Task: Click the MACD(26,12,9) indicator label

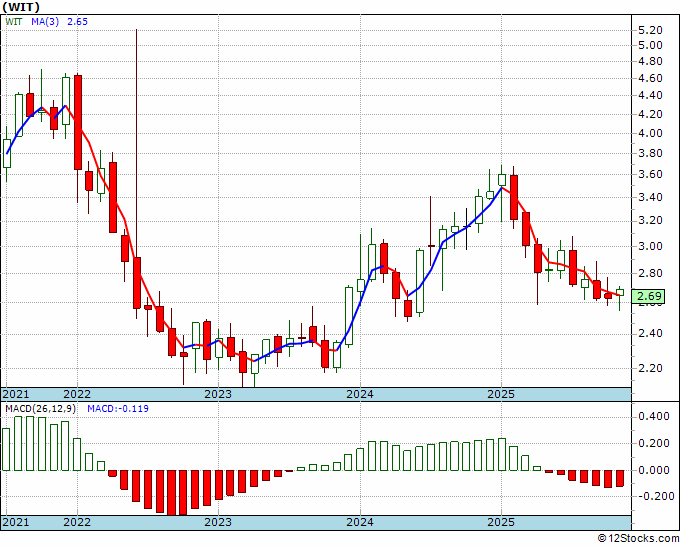Action: 40,409
